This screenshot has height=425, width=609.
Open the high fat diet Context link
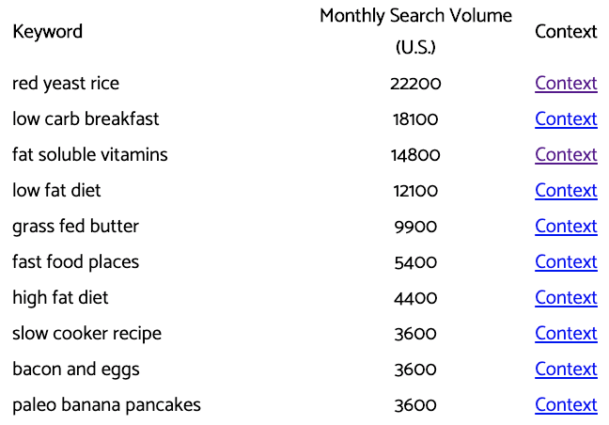point(565,298)
